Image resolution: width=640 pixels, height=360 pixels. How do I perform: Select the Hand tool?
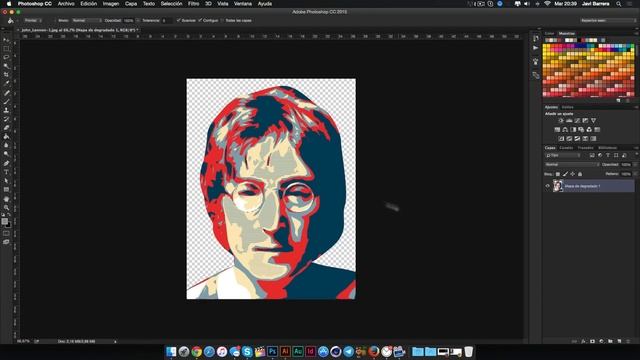coord(6,199)
